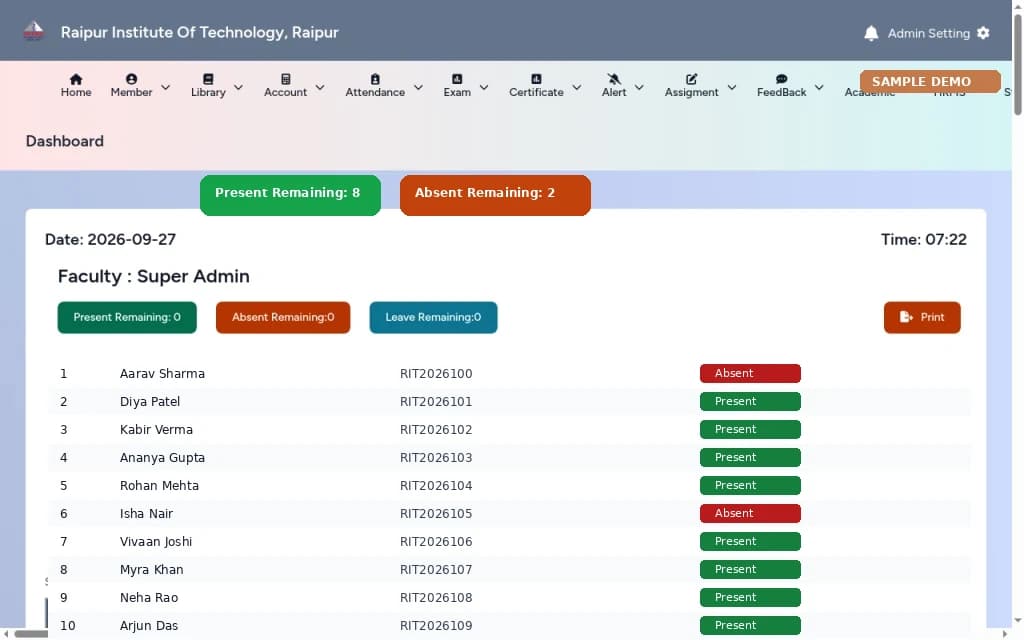This screenshot has width=1024, height=640.
Task: Click the name Vivaan Joshi
Action: tap(156, 541)
